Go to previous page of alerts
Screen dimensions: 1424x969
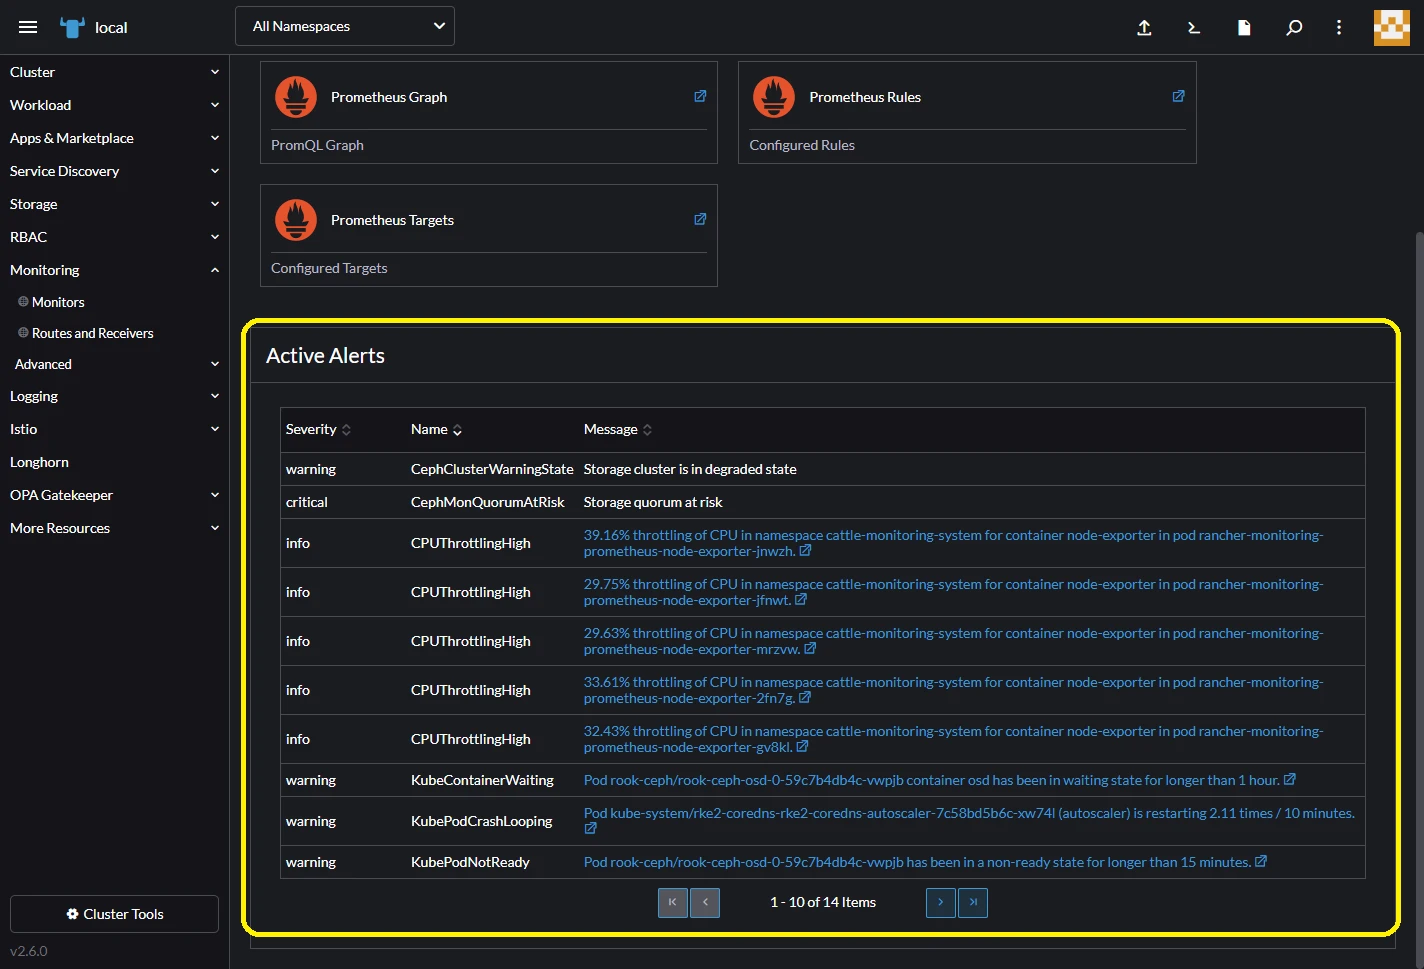pyautogui.click(x=705, y=903)
